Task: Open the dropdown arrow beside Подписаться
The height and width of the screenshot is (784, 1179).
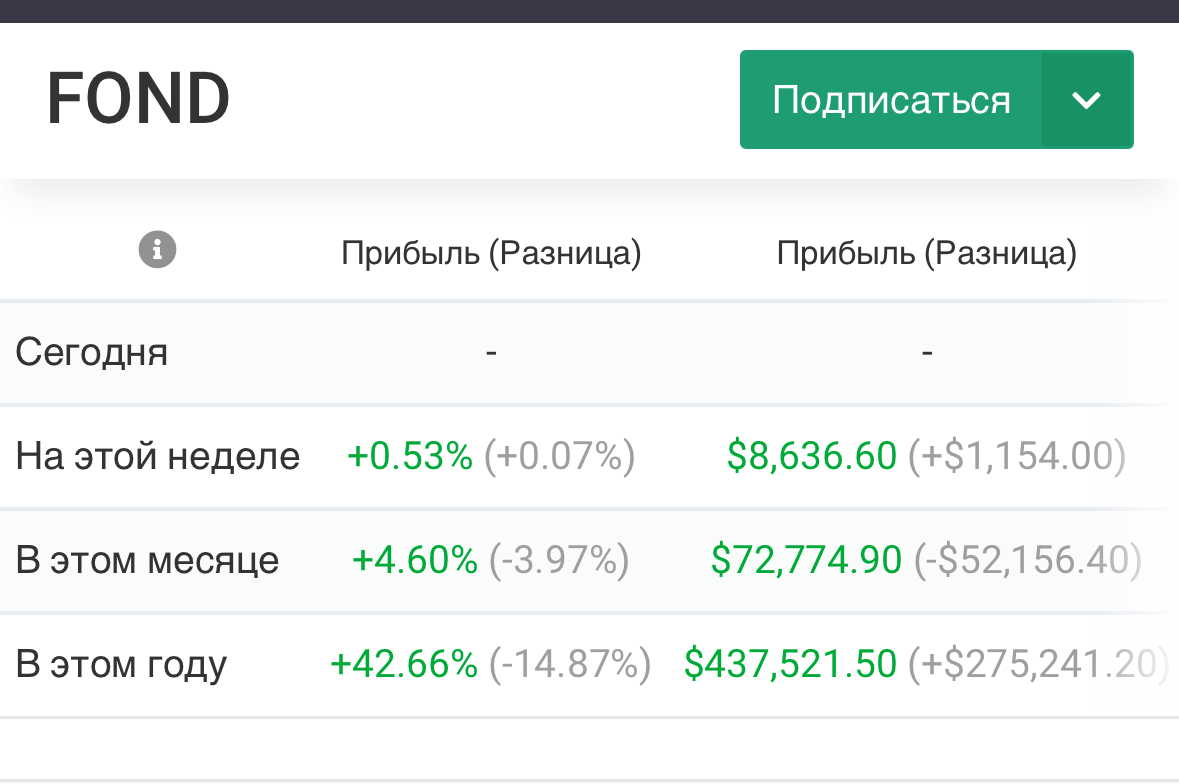Action: 1086,100
